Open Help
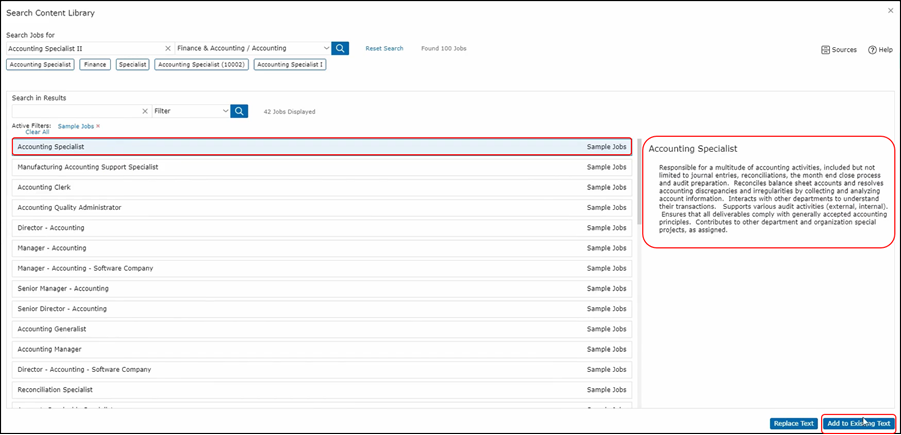 pyautogui.click(x=880, y=49)
